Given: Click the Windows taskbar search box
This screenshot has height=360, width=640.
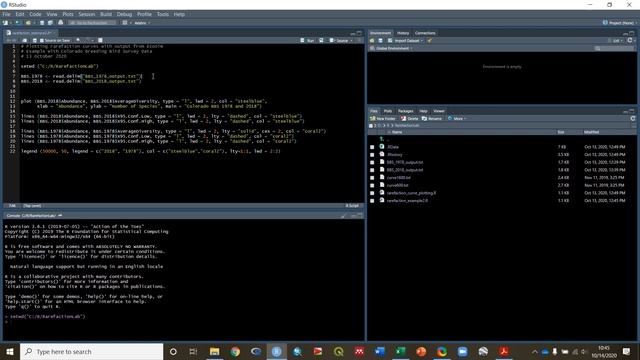Looking at the screenshot, I should [x=91, y=351].
